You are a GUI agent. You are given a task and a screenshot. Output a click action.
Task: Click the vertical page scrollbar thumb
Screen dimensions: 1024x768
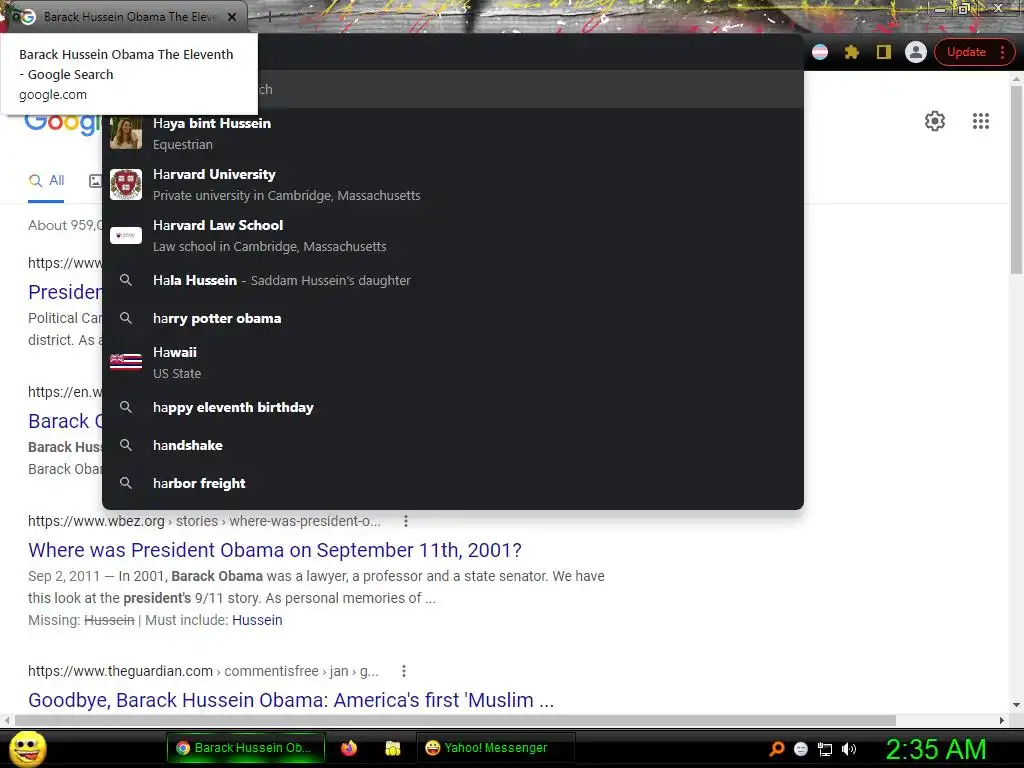[1016, 180]
